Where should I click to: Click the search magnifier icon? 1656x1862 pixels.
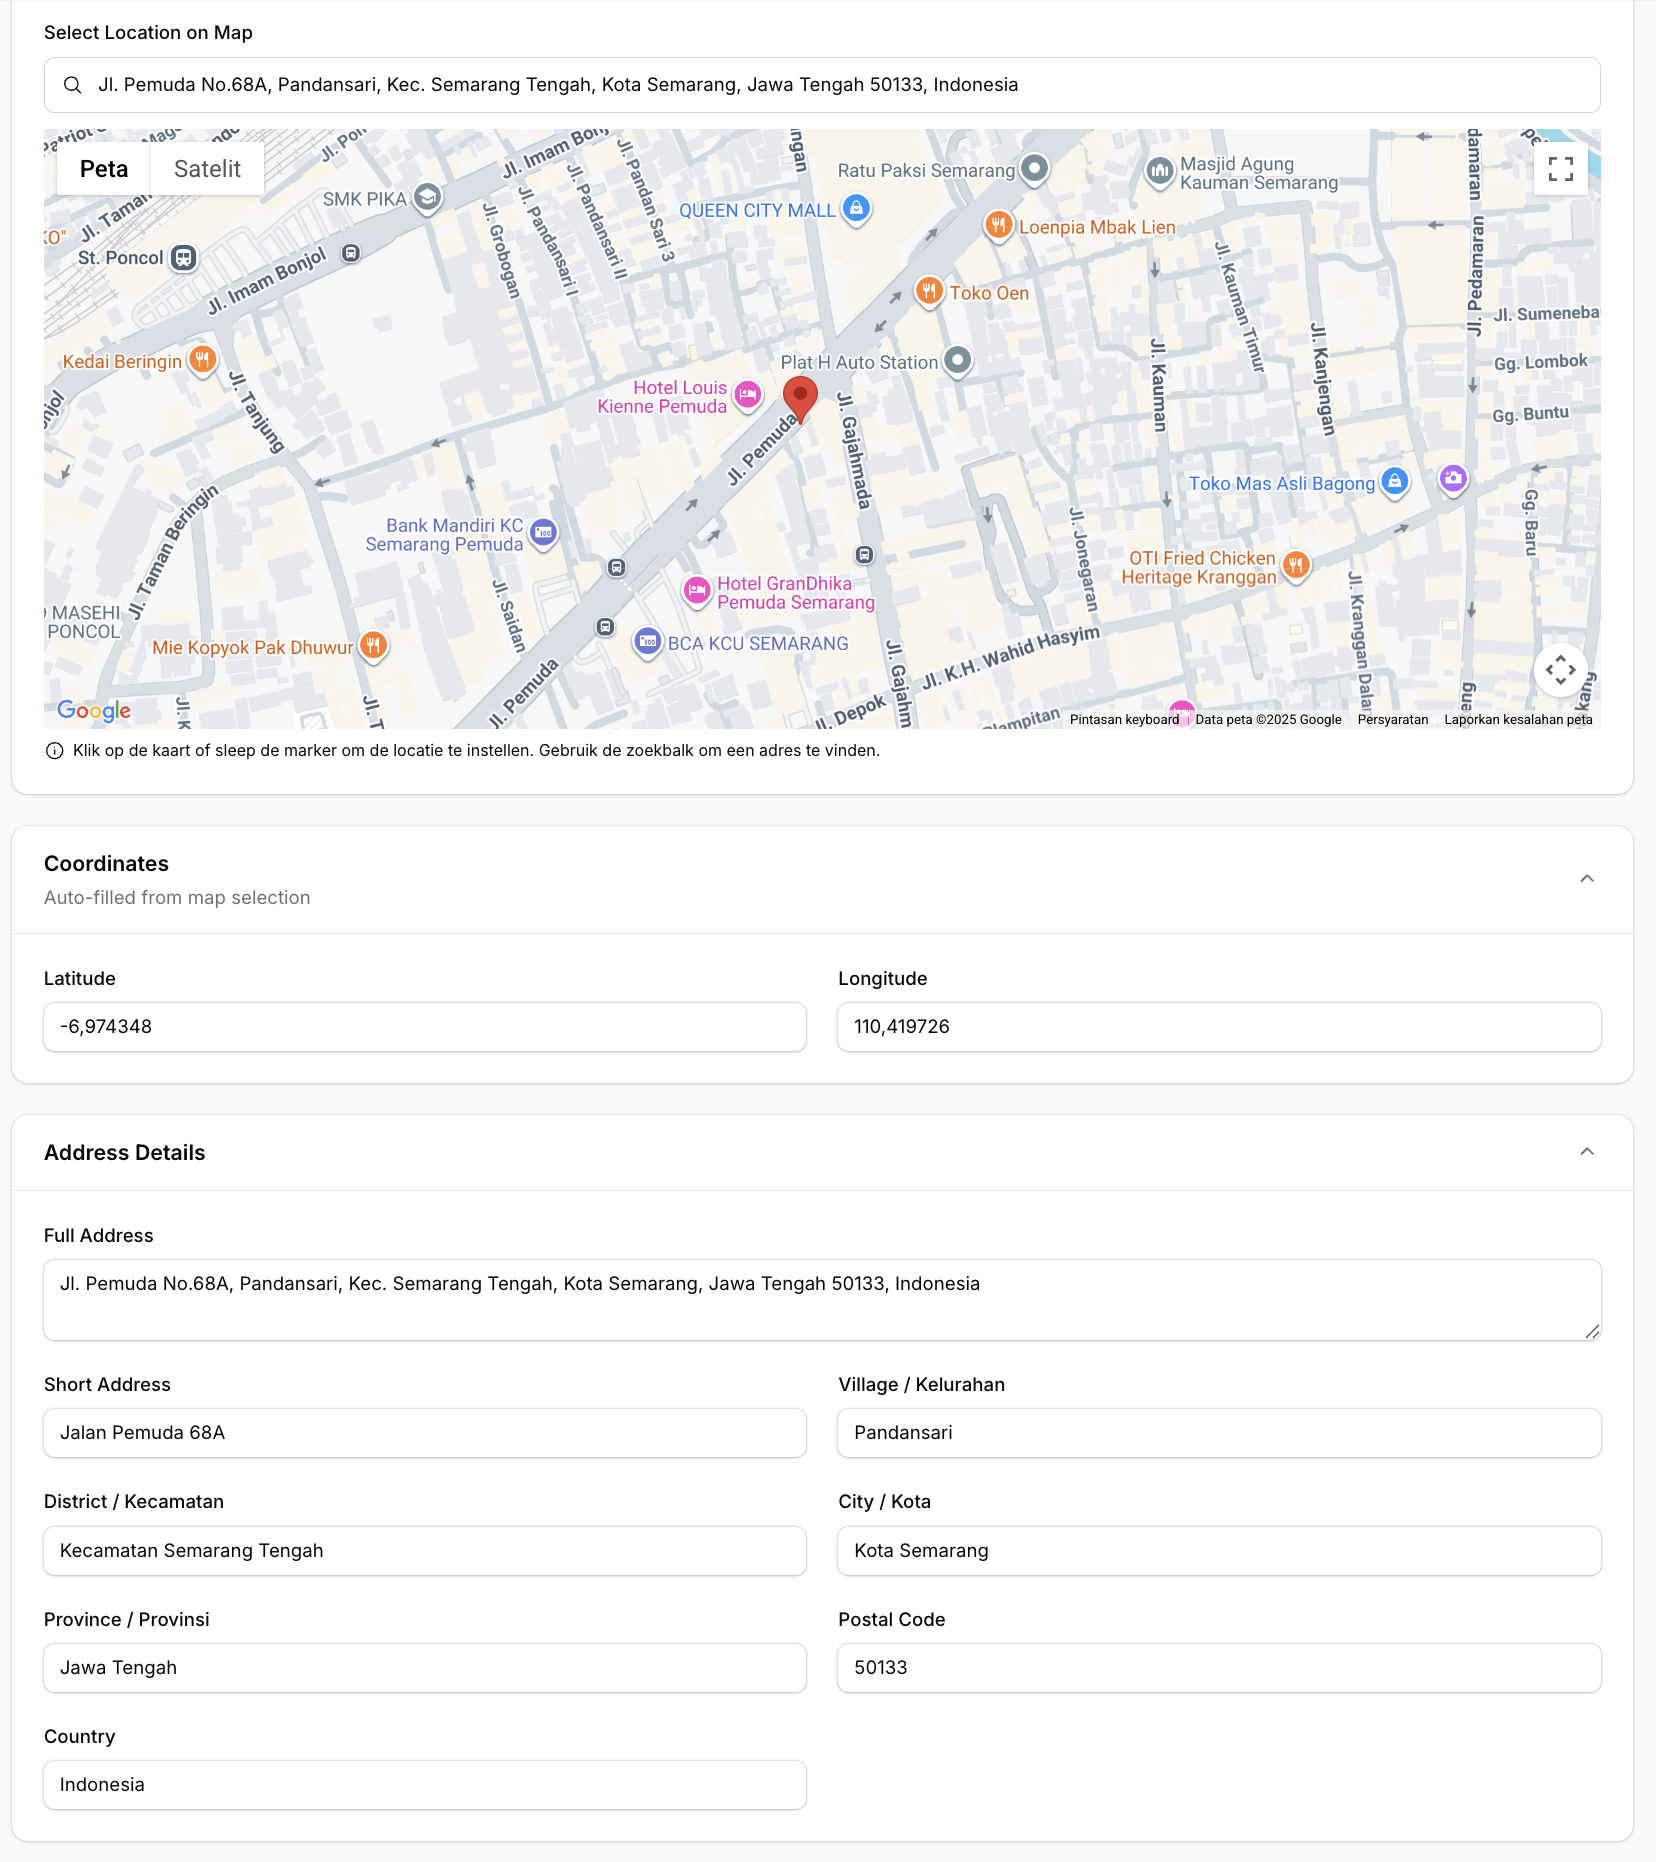pos(74,85)
